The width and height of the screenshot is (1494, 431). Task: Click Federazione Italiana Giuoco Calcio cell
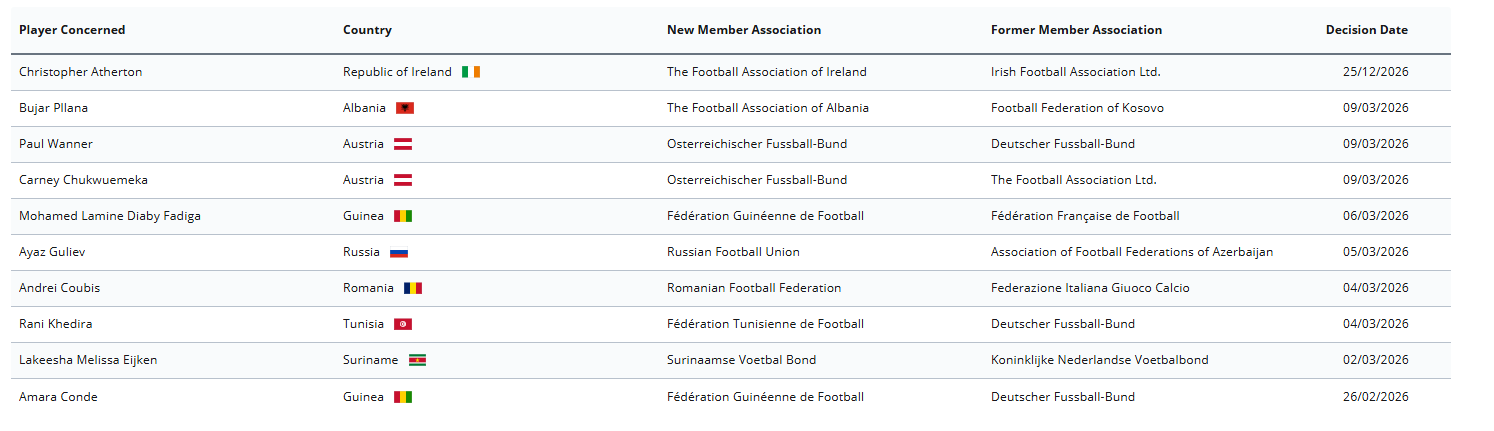pos(1090,288)
